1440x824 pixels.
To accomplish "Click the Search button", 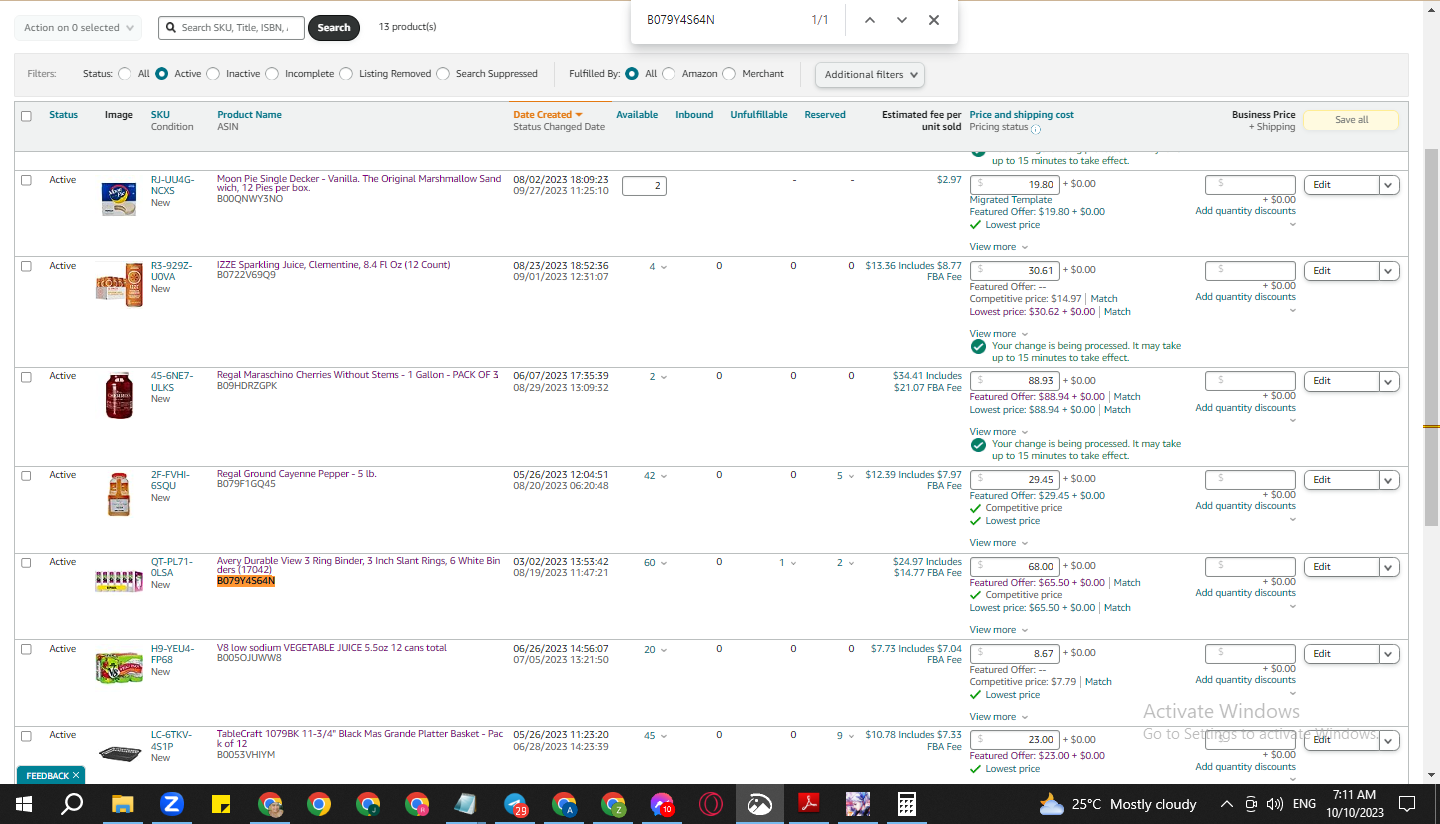I will click(334, 28).
